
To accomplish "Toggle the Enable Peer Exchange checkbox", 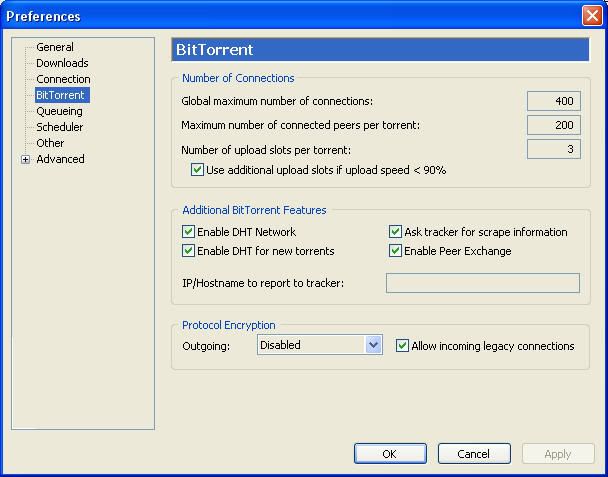I will point(395,251).
